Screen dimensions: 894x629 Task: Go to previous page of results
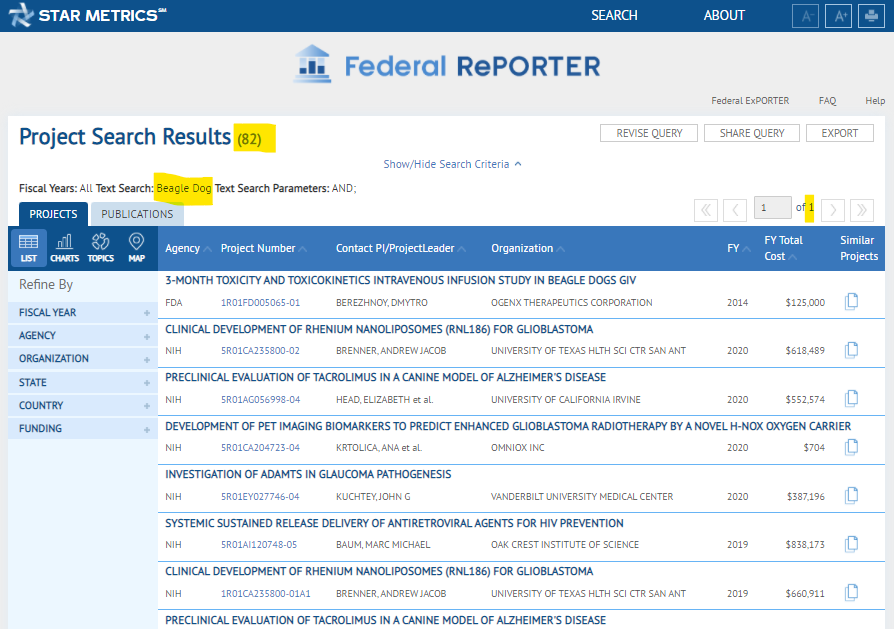735,210
